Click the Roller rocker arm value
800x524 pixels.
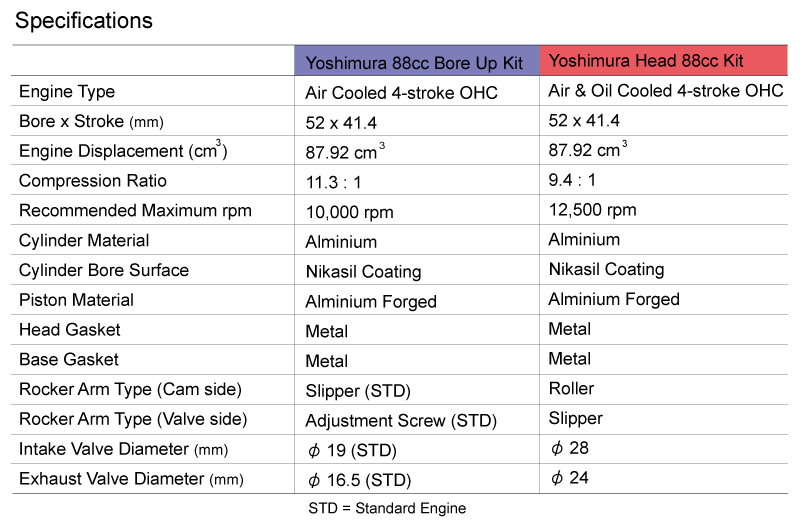coord(571,388)
